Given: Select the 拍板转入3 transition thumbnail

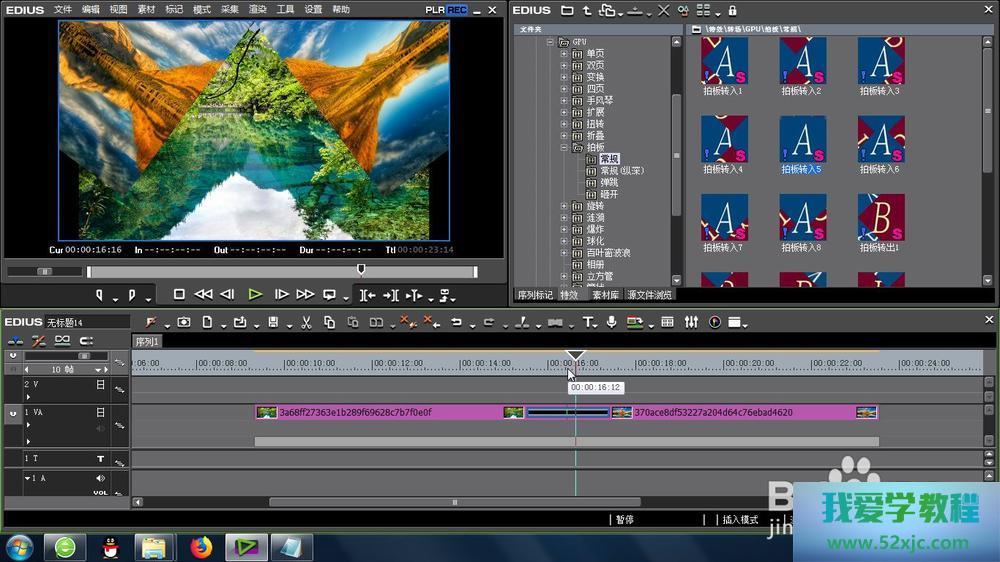Looking at the screenshot, I should point(880,62).
